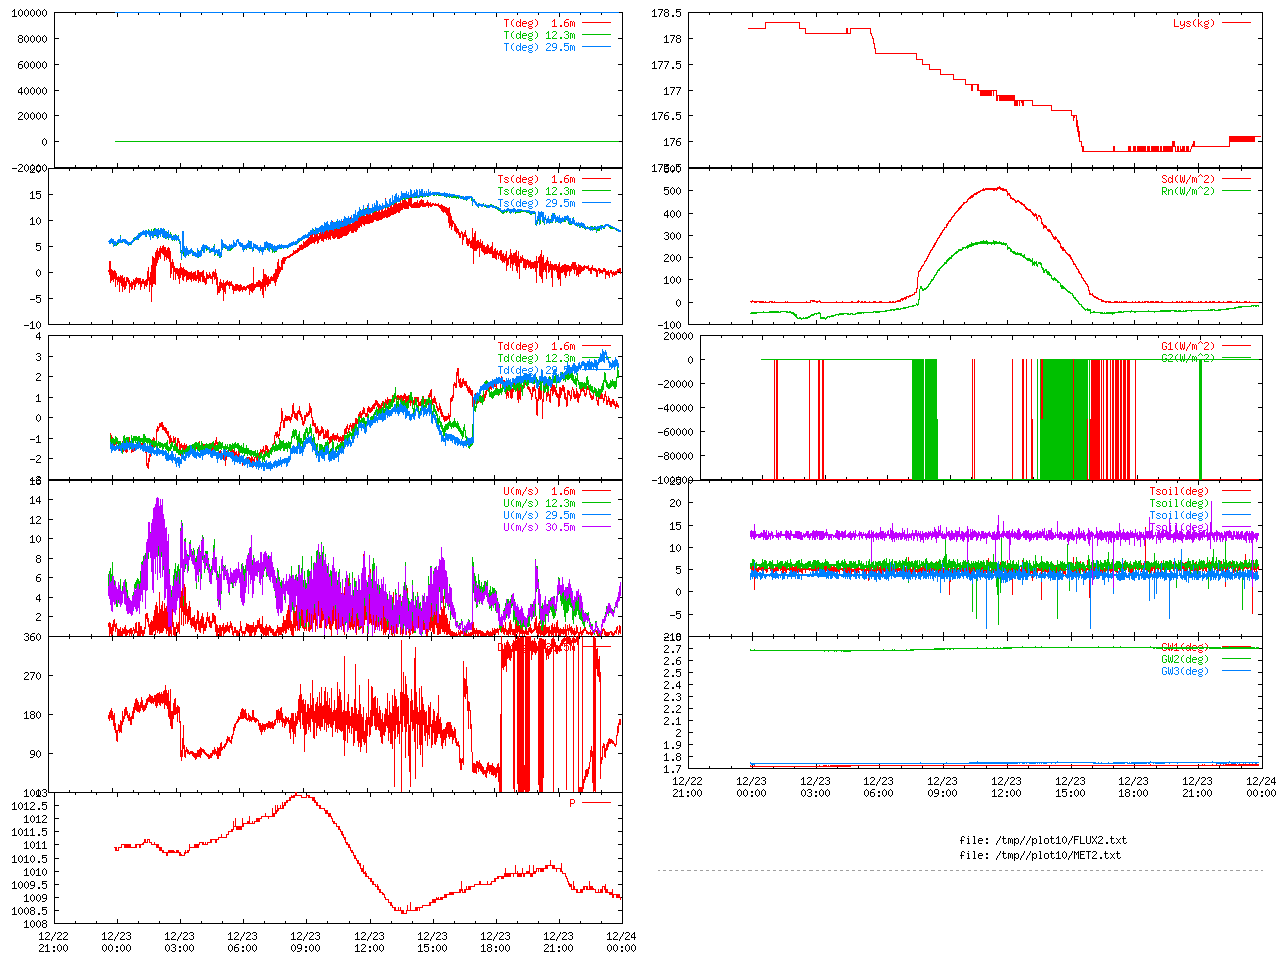Click the red line sample beside 'Lys(kg)'
The image size is (1280, 960).
click(1235, 23)
